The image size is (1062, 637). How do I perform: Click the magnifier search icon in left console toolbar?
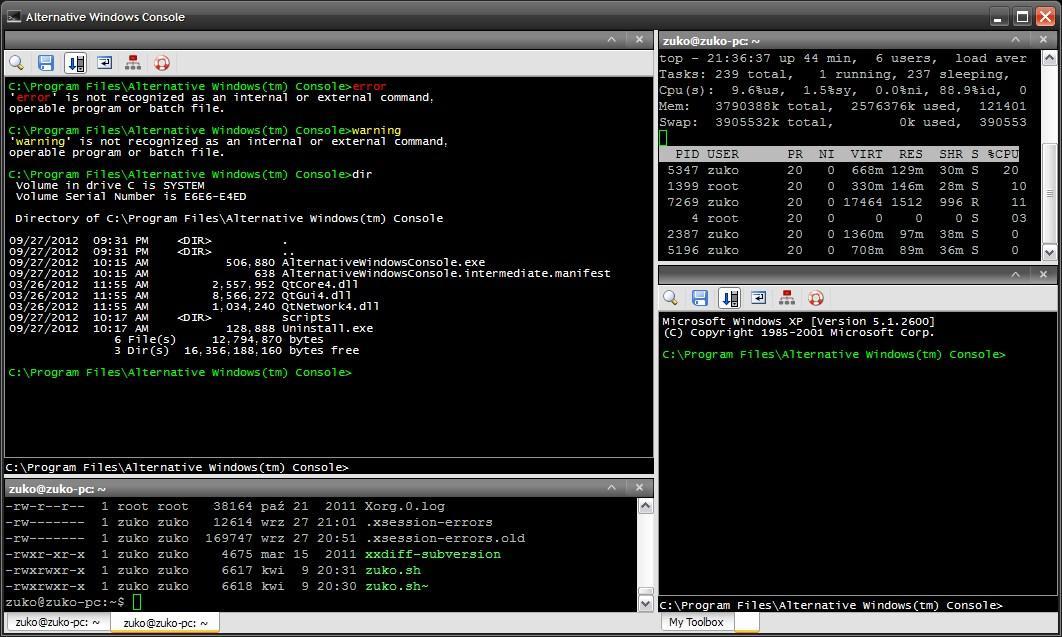17,63
